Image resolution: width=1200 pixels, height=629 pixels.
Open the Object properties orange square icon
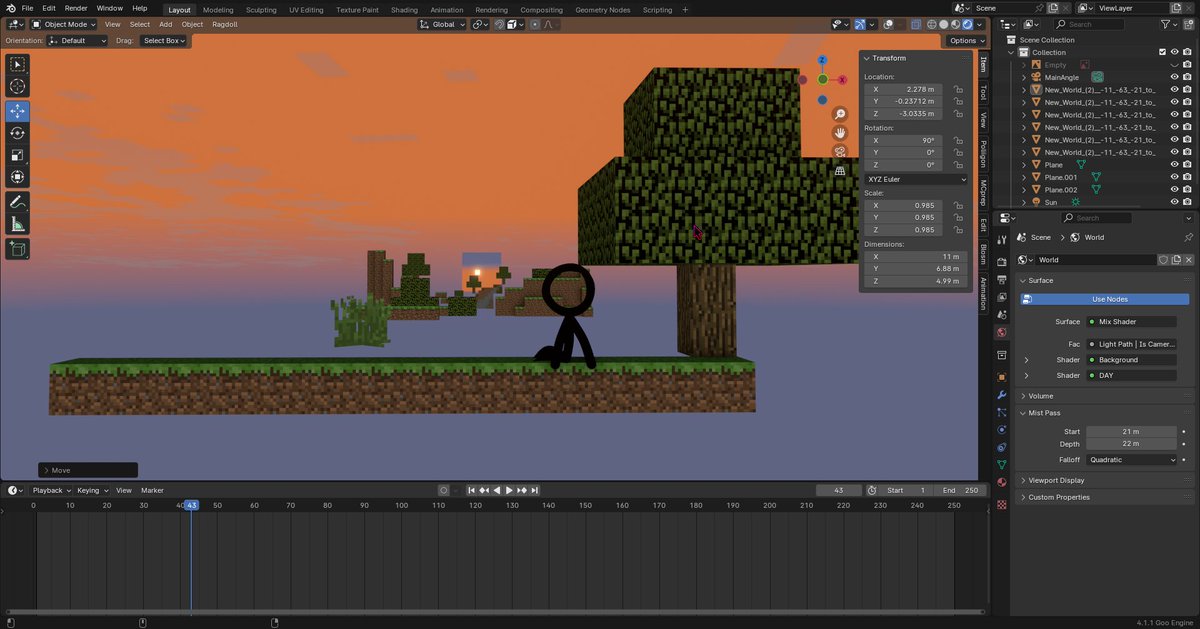[x=1002, y=378]
